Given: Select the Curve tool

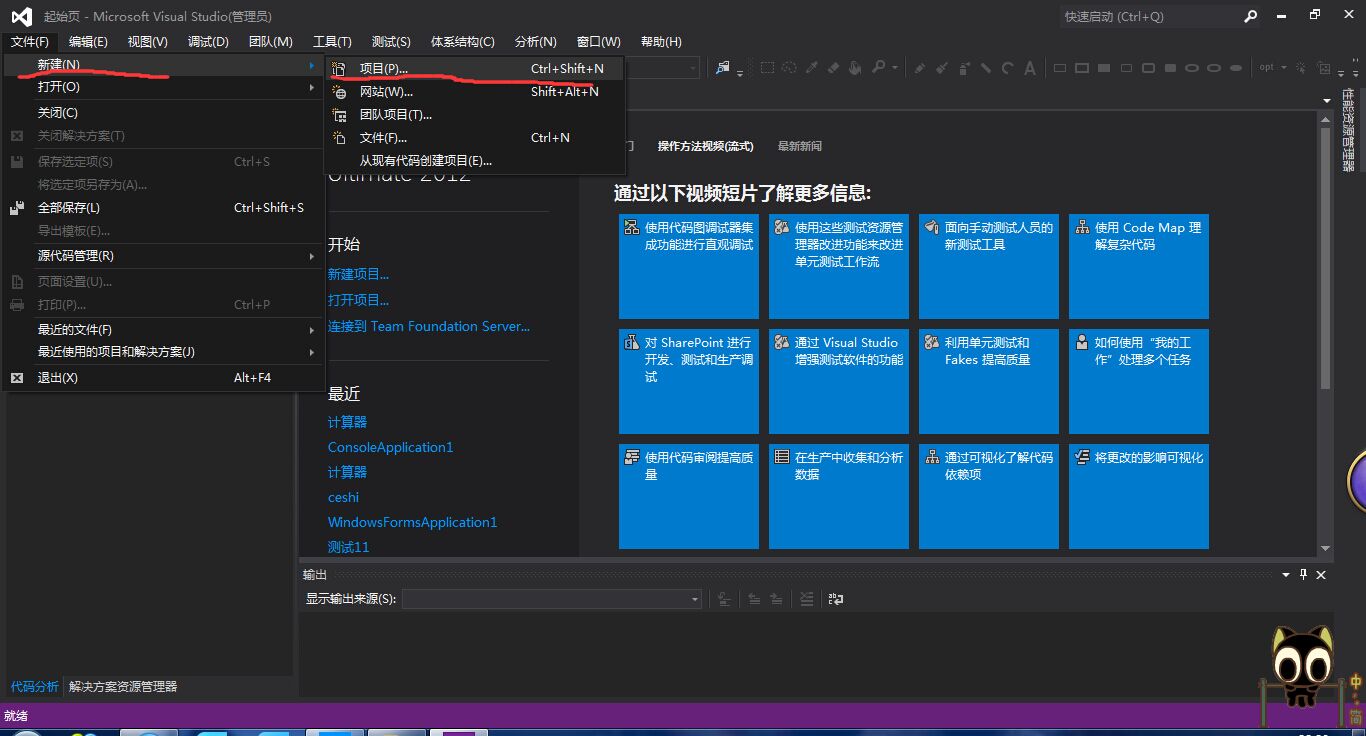Looking at the screenshot, I should 1008,68.
